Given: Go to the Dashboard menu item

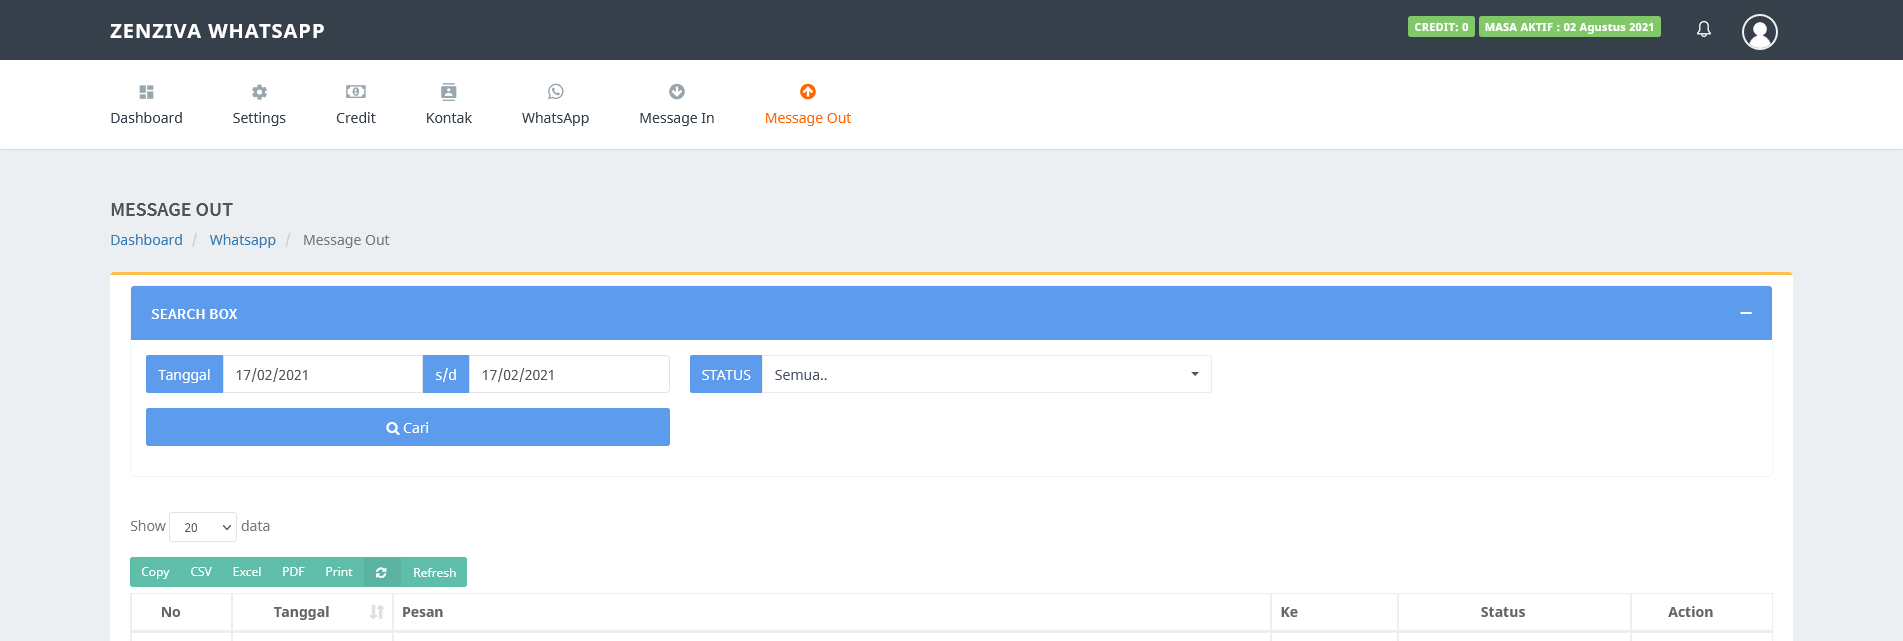Looking at the screenshot, I should tap(146, 118).
